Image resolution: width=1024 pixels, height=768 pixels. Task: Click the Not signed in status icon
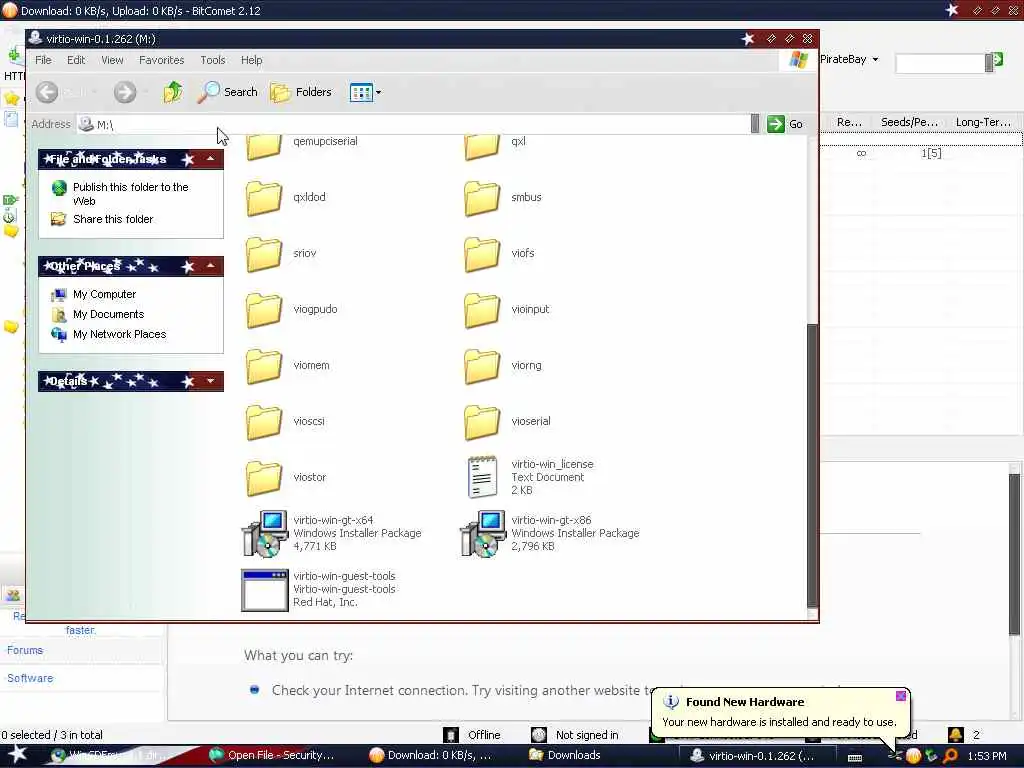[x=539, y=735]
